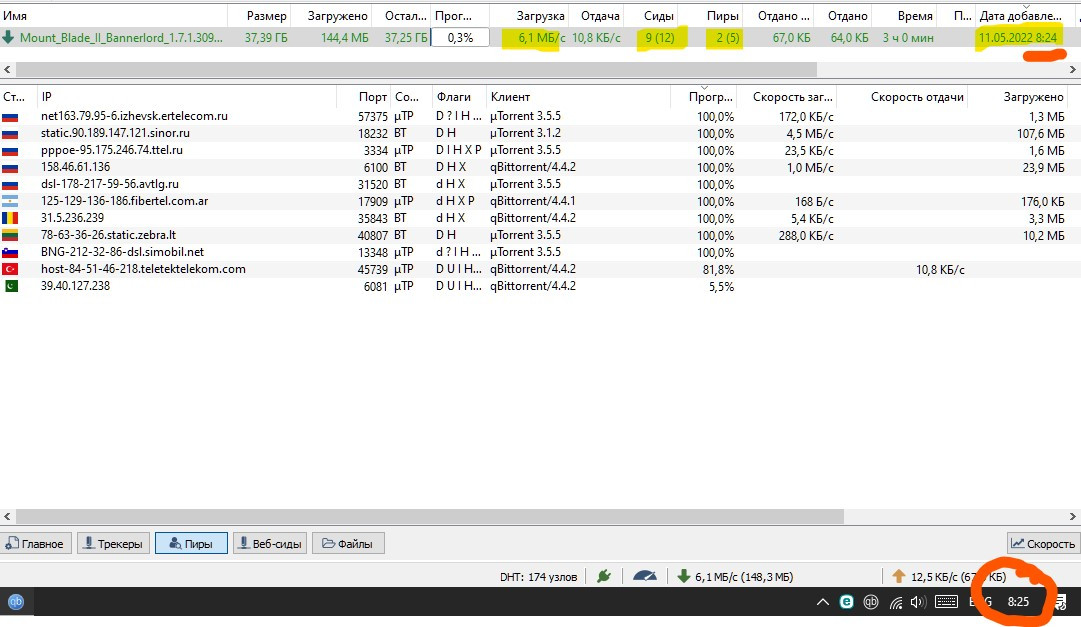Click the 'Скорость' button
Screen dimensions: 1081x627
point(1043,544)
